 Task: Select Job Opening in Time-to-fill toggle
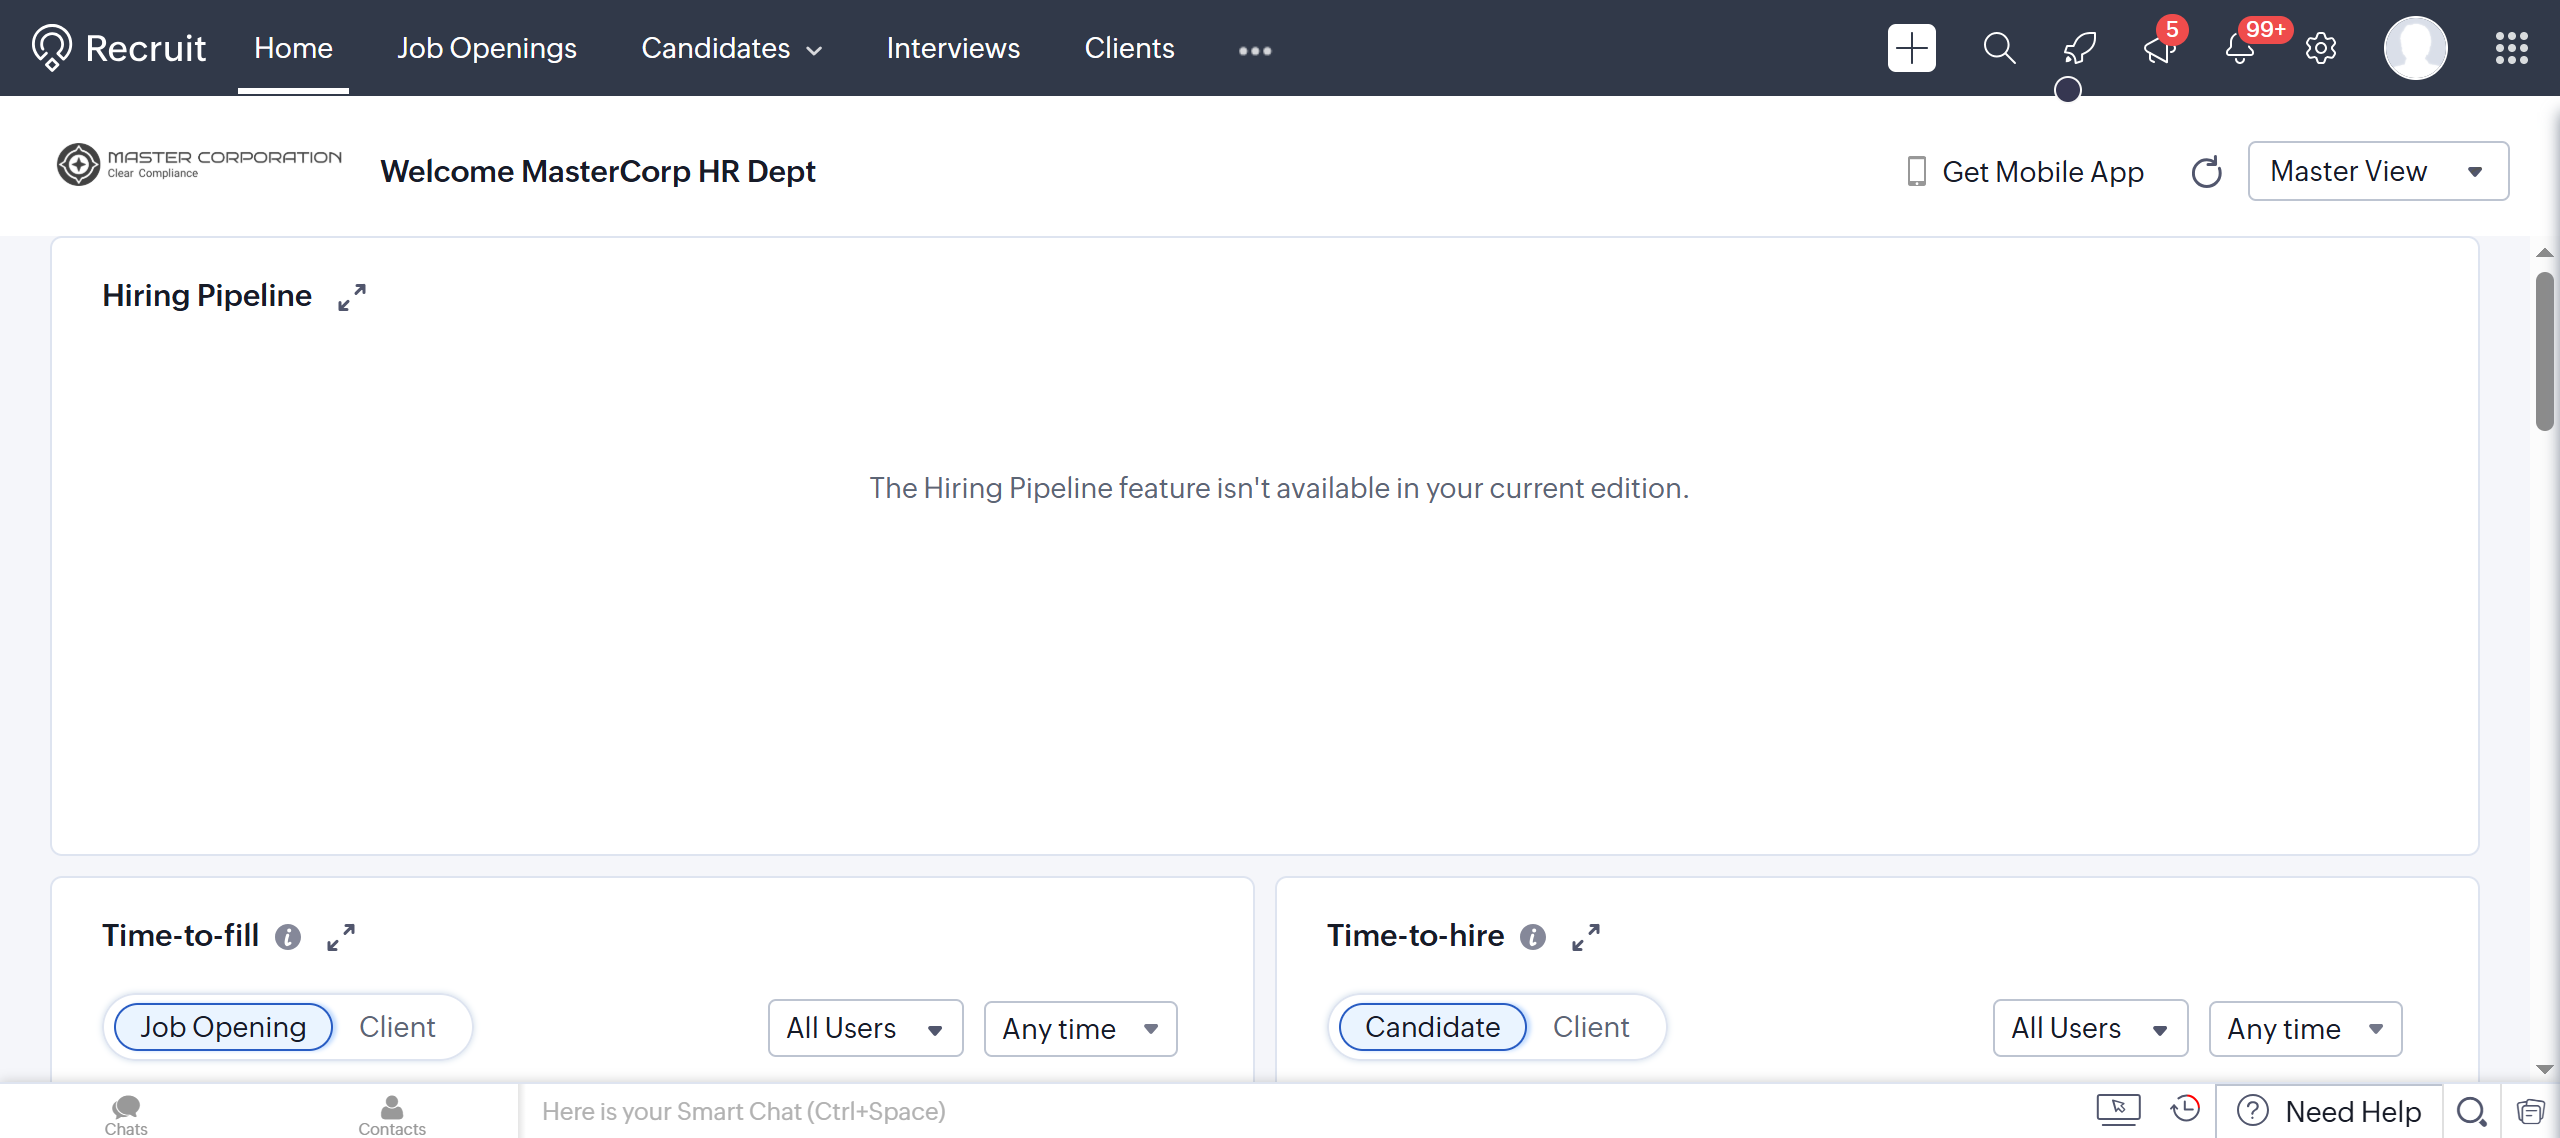point(223,1027)
